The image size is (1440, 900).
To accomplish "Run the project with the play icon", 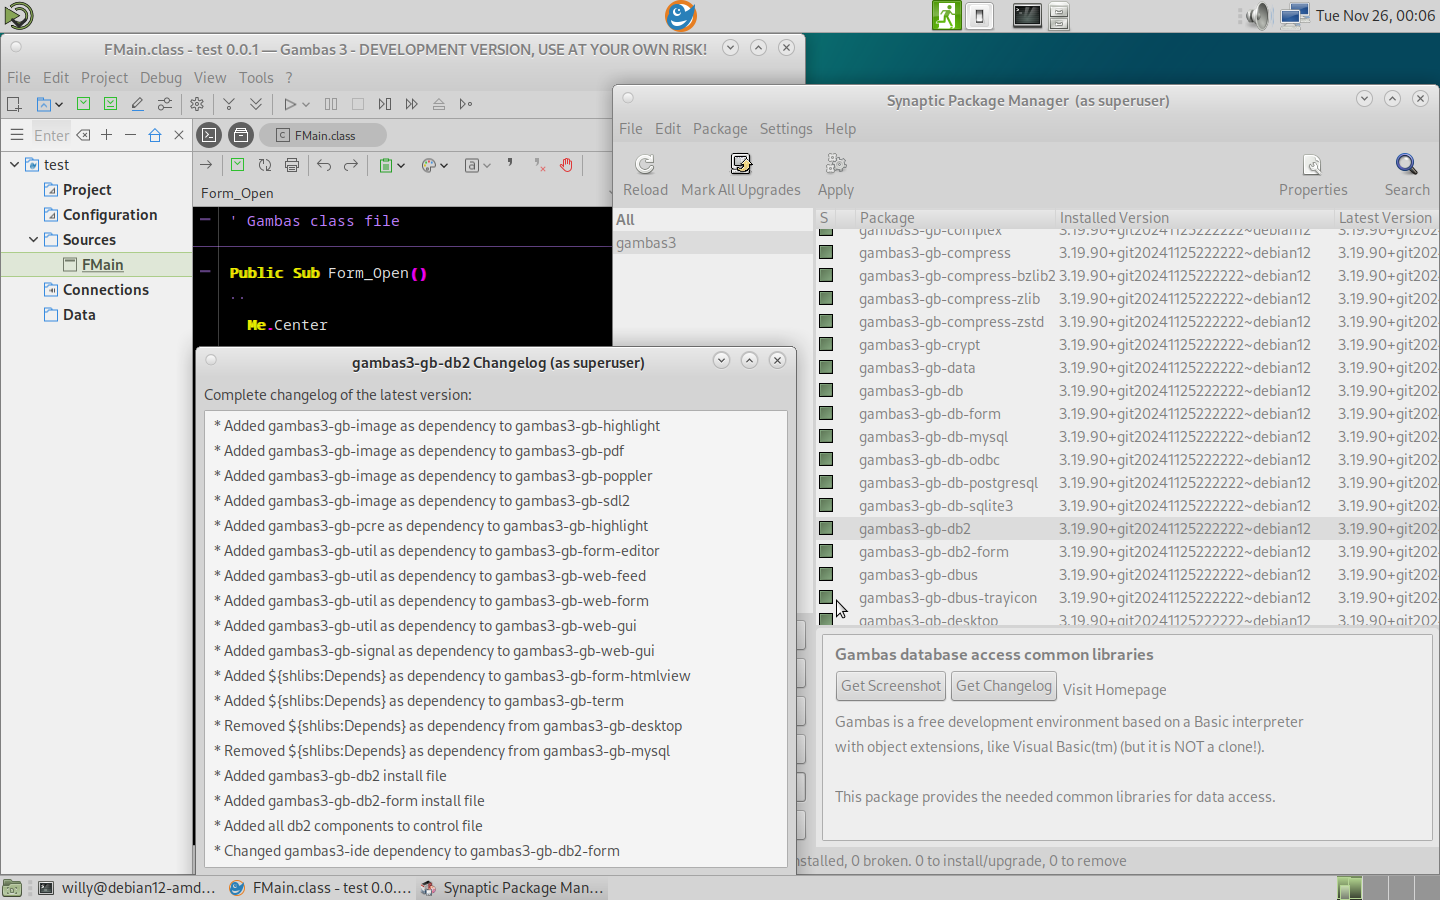I will (x=289, y=104).
